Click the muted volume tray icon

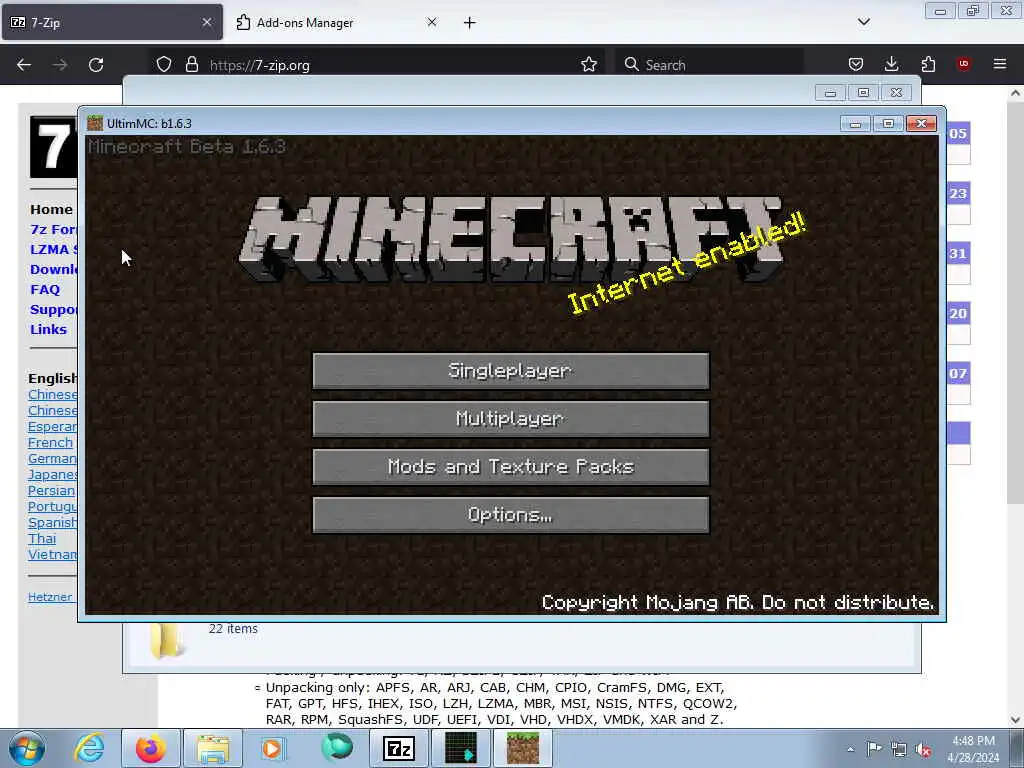923,750
